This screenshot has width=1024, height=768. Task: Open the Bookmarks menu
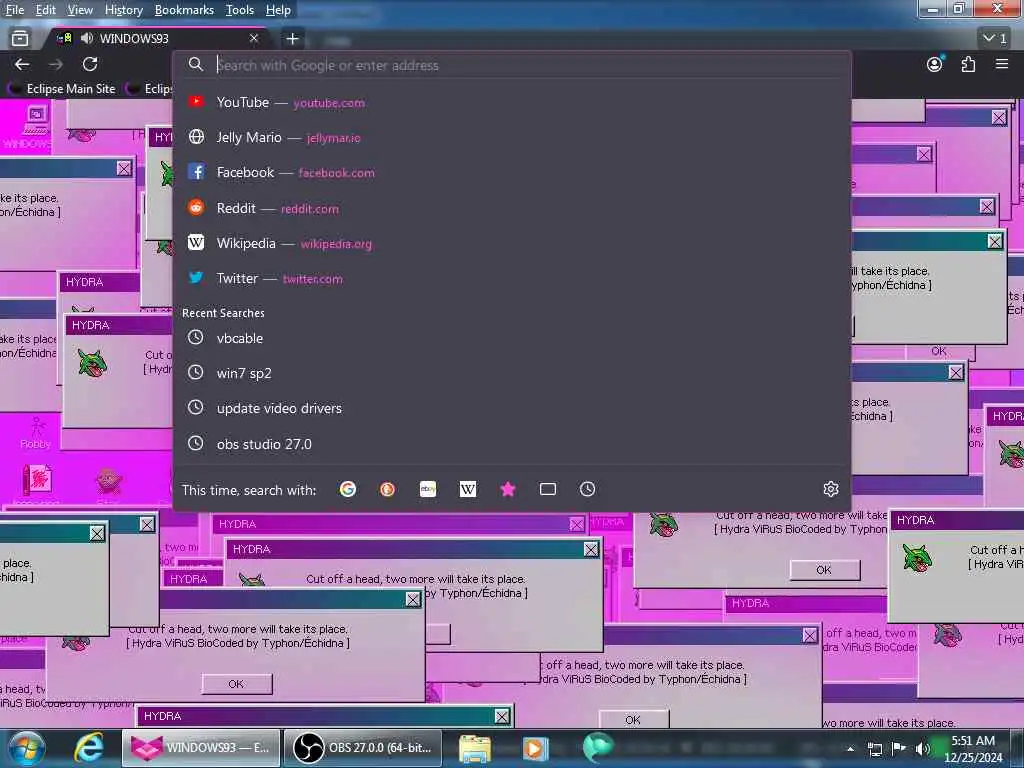pos(184,10)
